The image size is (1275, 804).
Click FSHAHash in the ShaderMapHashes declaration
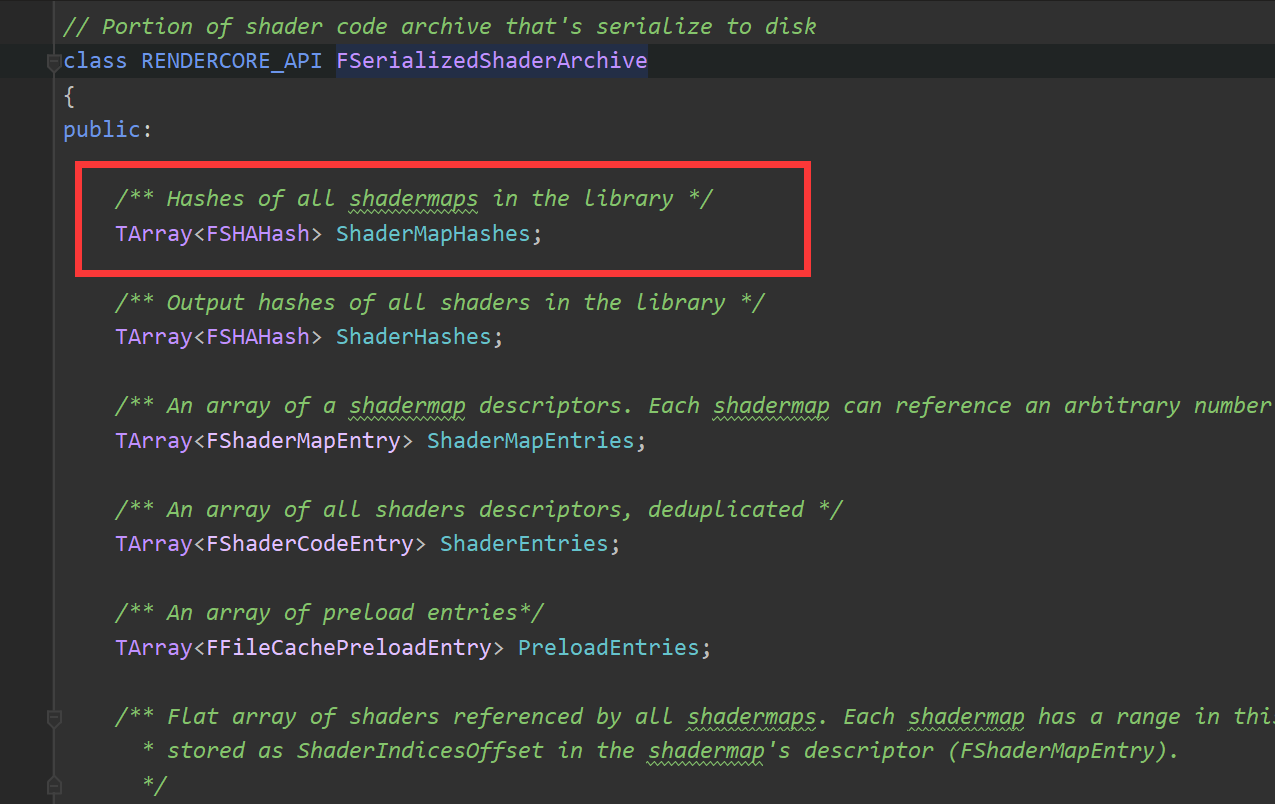coord(258,234)
